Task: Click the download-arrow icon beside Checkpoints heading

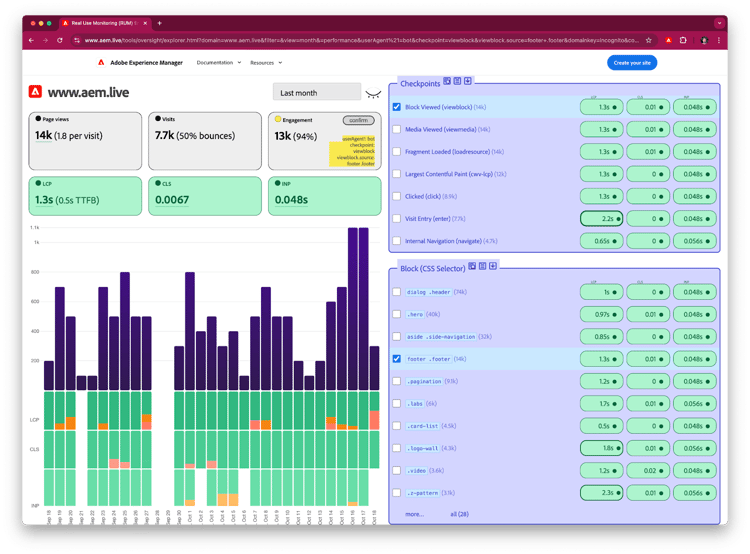Action: click(468, 81)
